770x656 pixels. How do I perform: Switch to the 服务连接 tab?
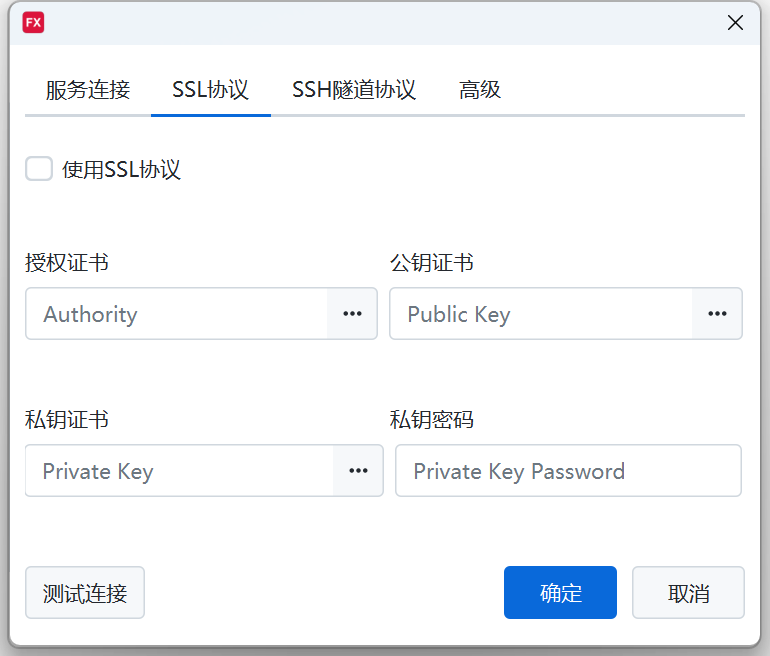click(88, 90)
